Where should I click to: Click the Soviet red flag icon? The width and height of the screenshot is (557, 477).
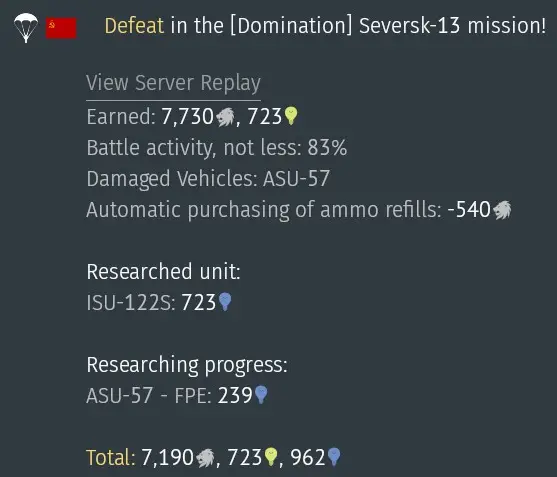point(61,28)
